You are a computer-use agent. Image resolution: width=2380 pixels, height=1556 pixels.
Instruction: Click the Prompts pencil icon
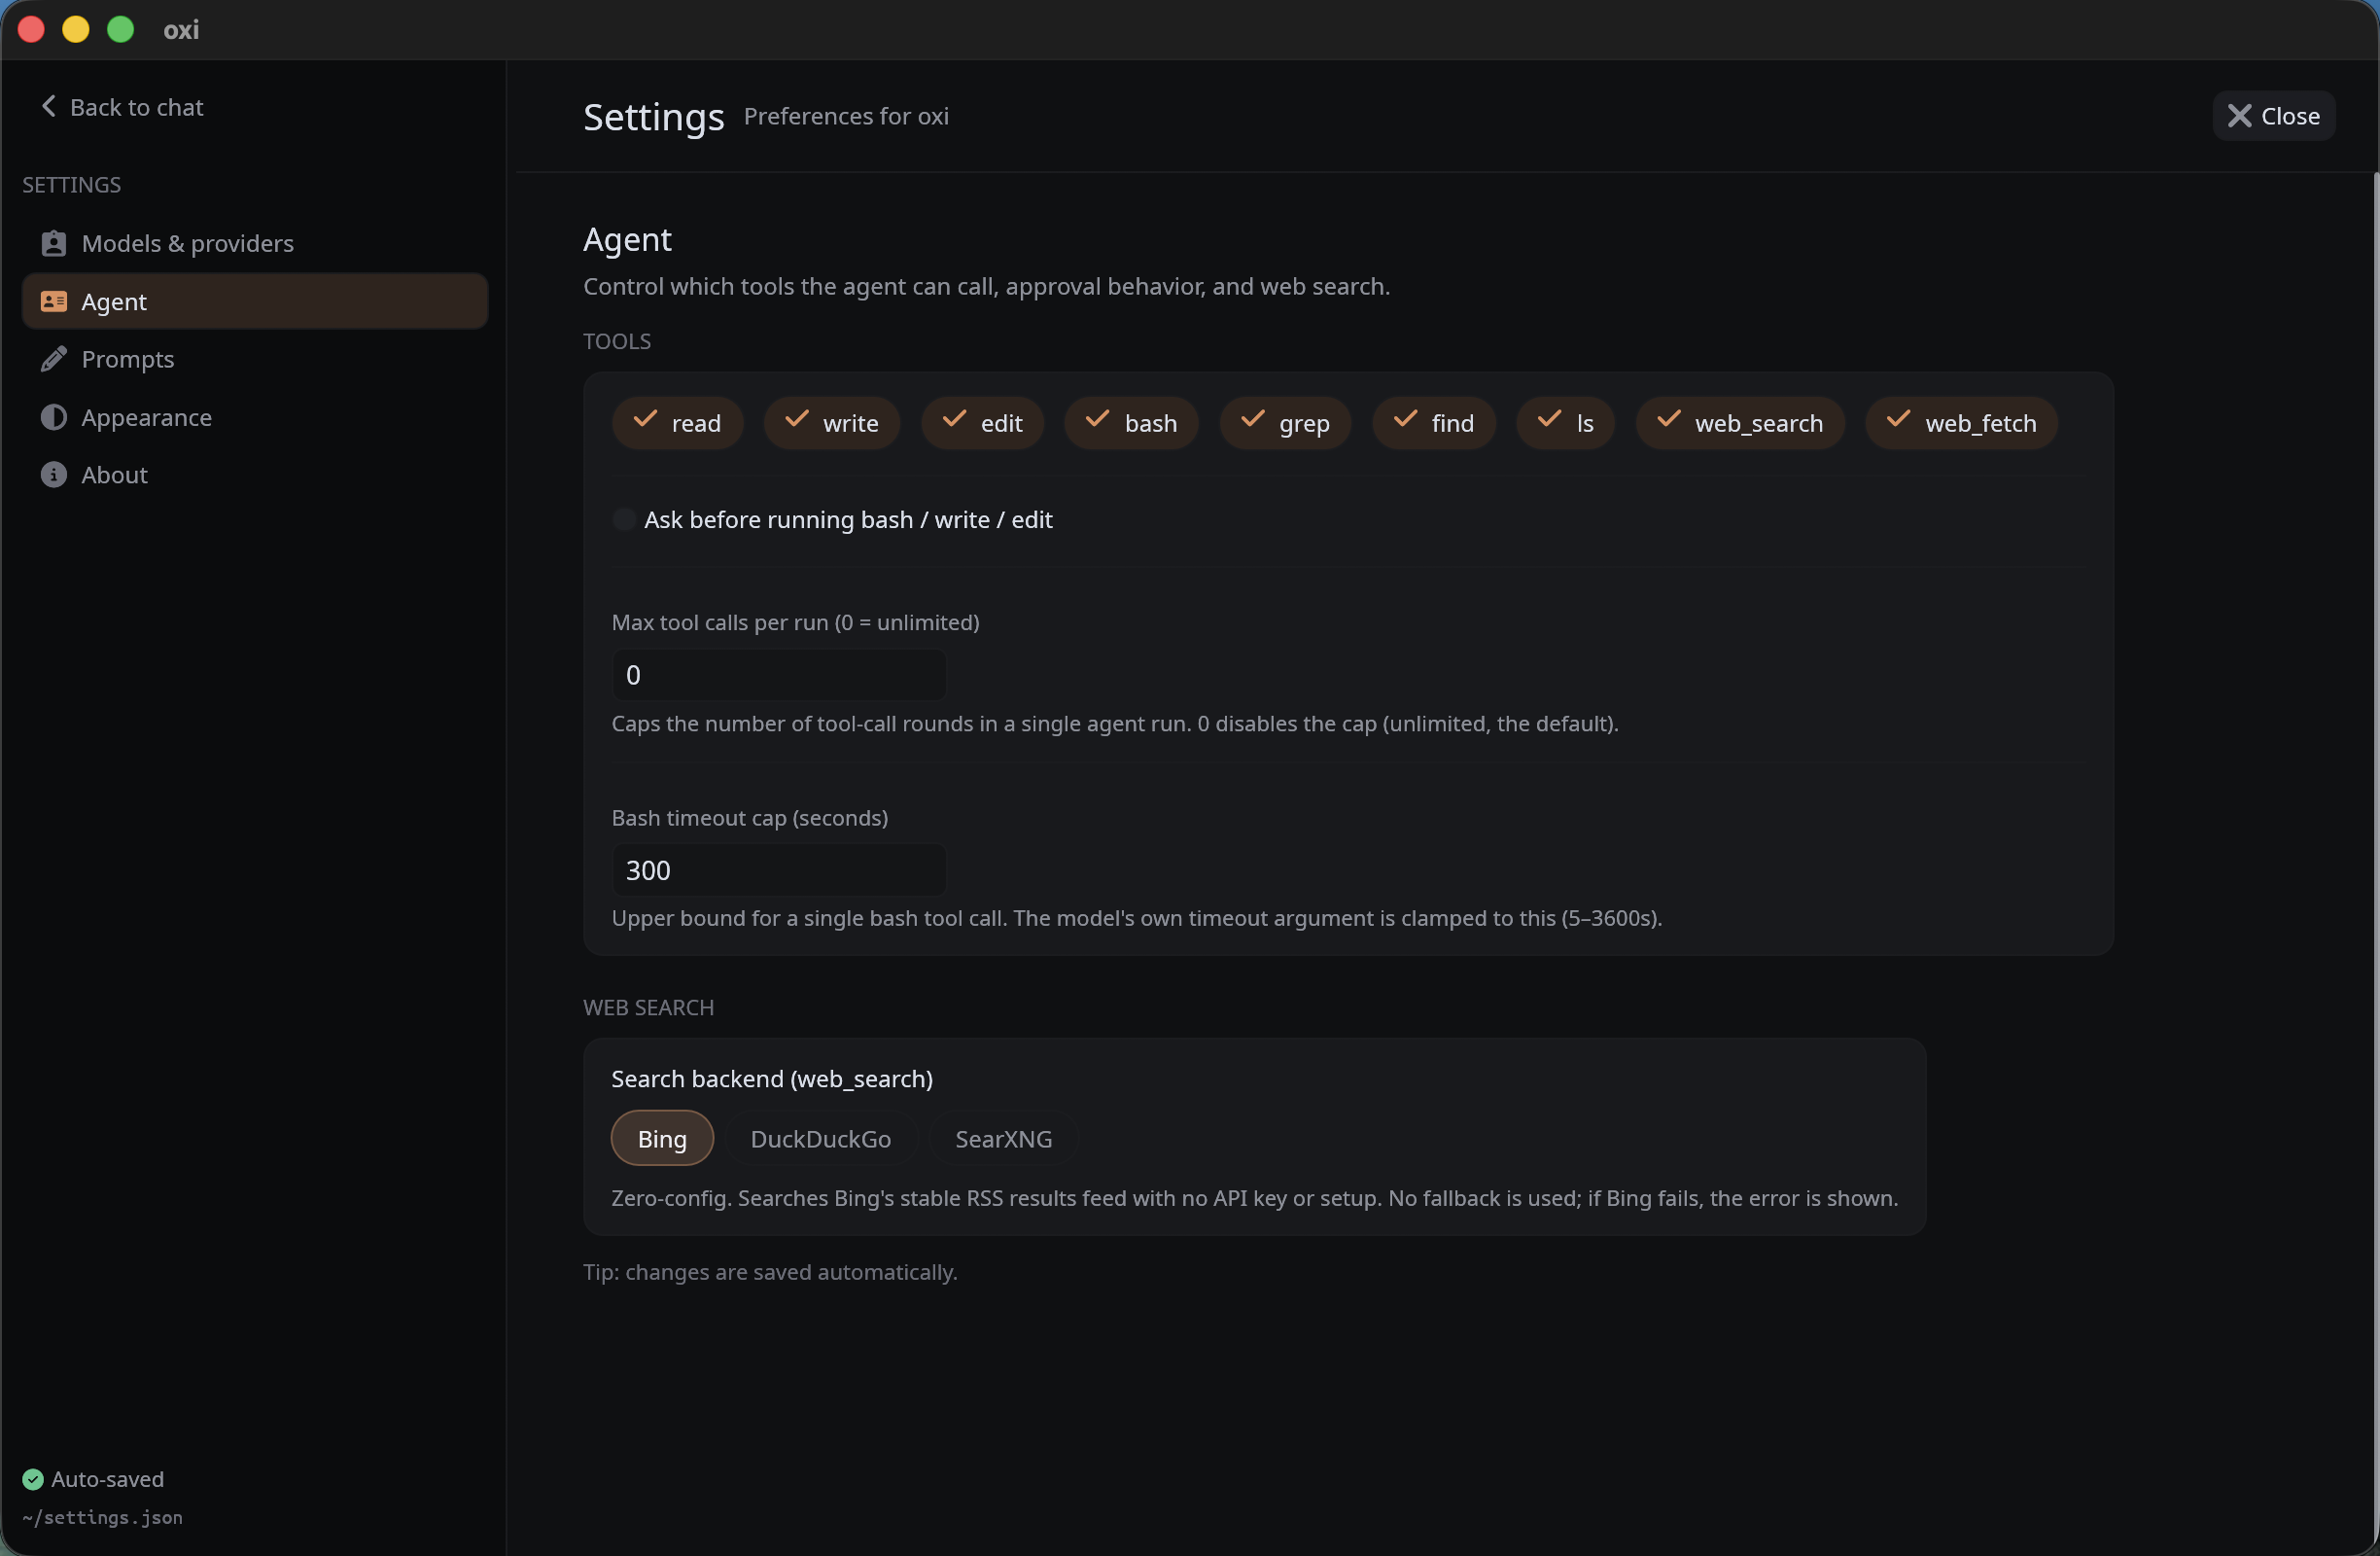click(x=53, y=359)
